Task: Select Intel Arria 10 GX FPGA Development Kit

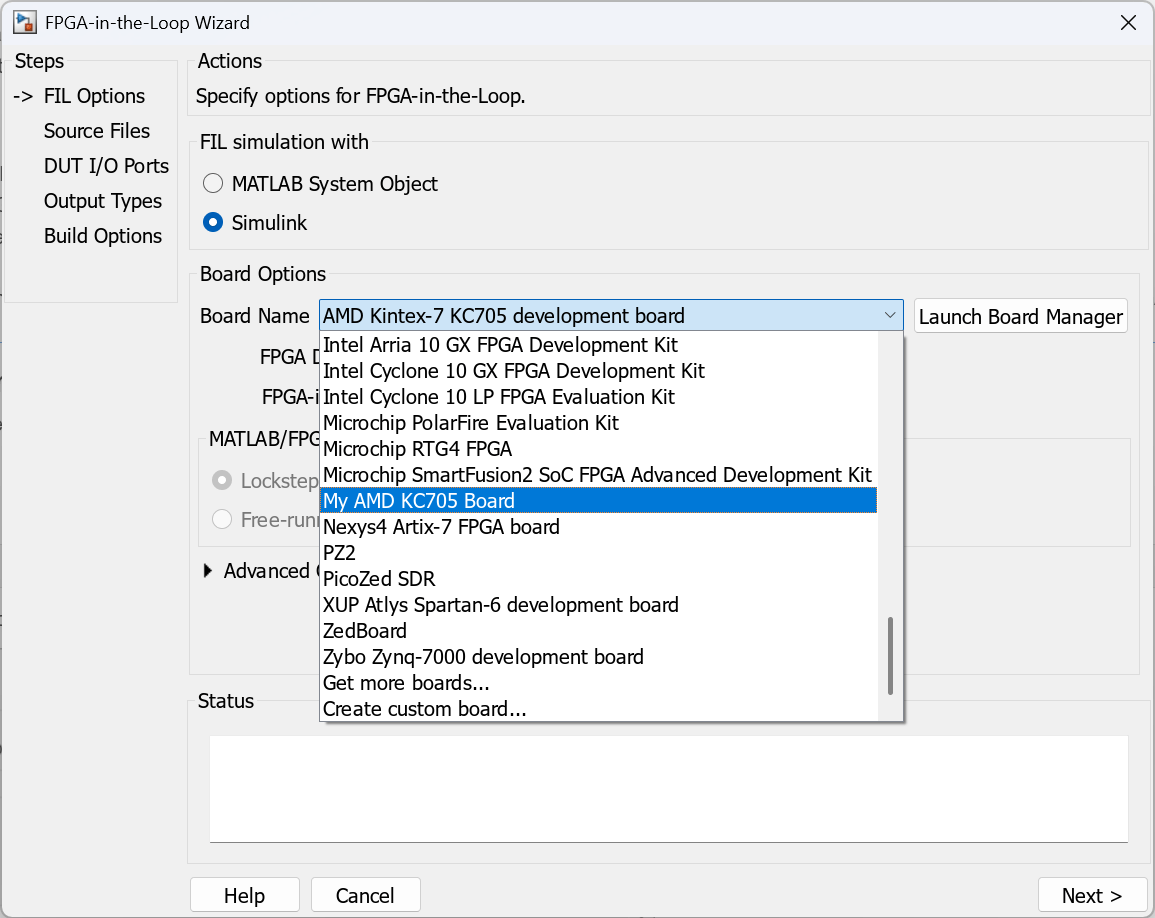Action: coord(500,345)
